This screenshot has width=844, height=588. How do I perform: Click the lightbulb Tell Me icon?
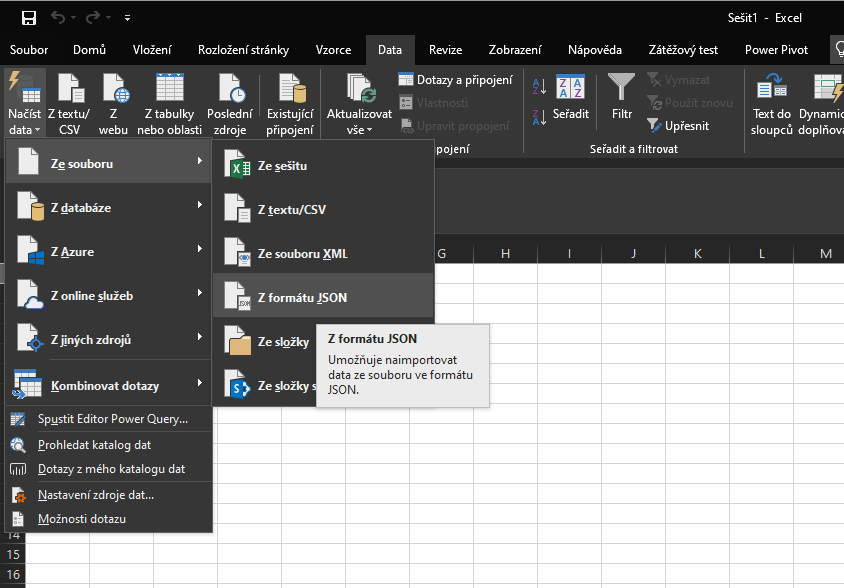[x=839, y=50]
